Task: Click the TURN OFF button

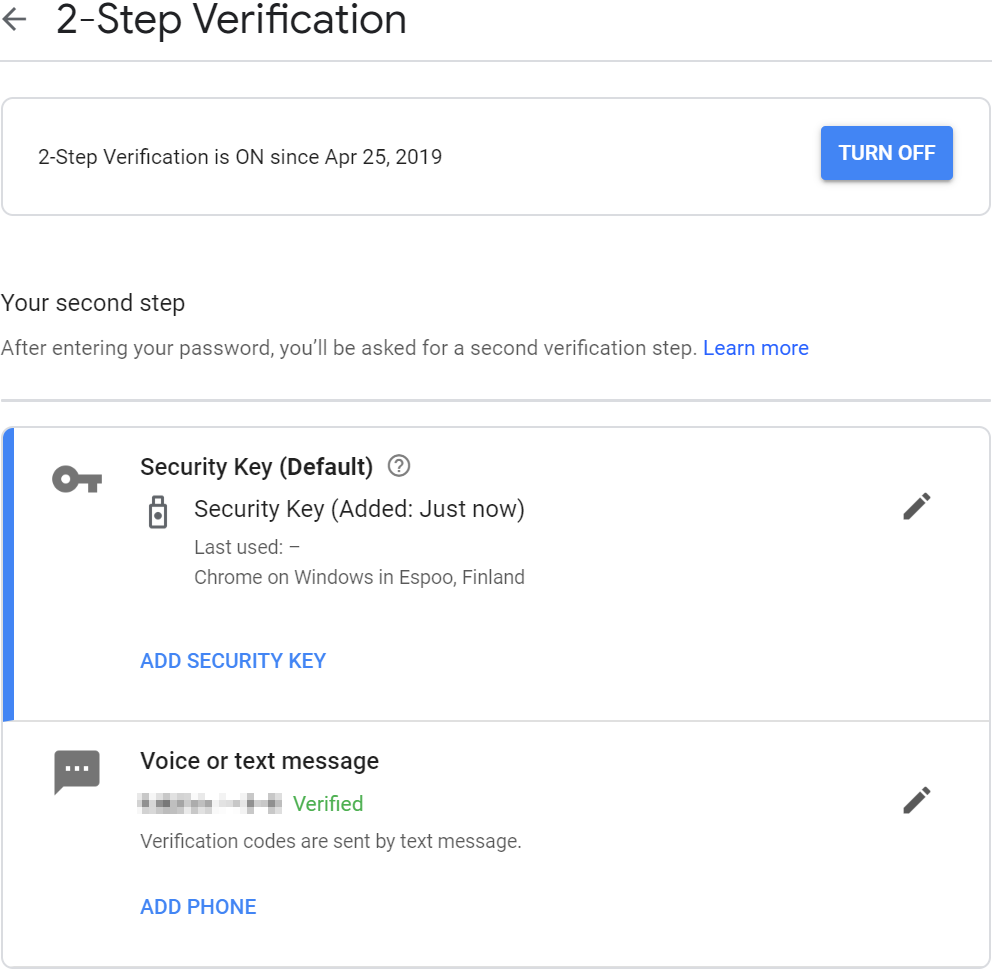Action: [x=886, y=153]
